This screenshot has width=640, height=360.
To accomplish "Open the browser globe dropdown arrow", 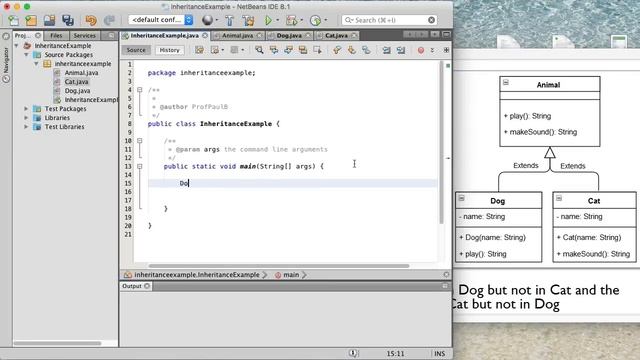I will click(x=216, y=20).
